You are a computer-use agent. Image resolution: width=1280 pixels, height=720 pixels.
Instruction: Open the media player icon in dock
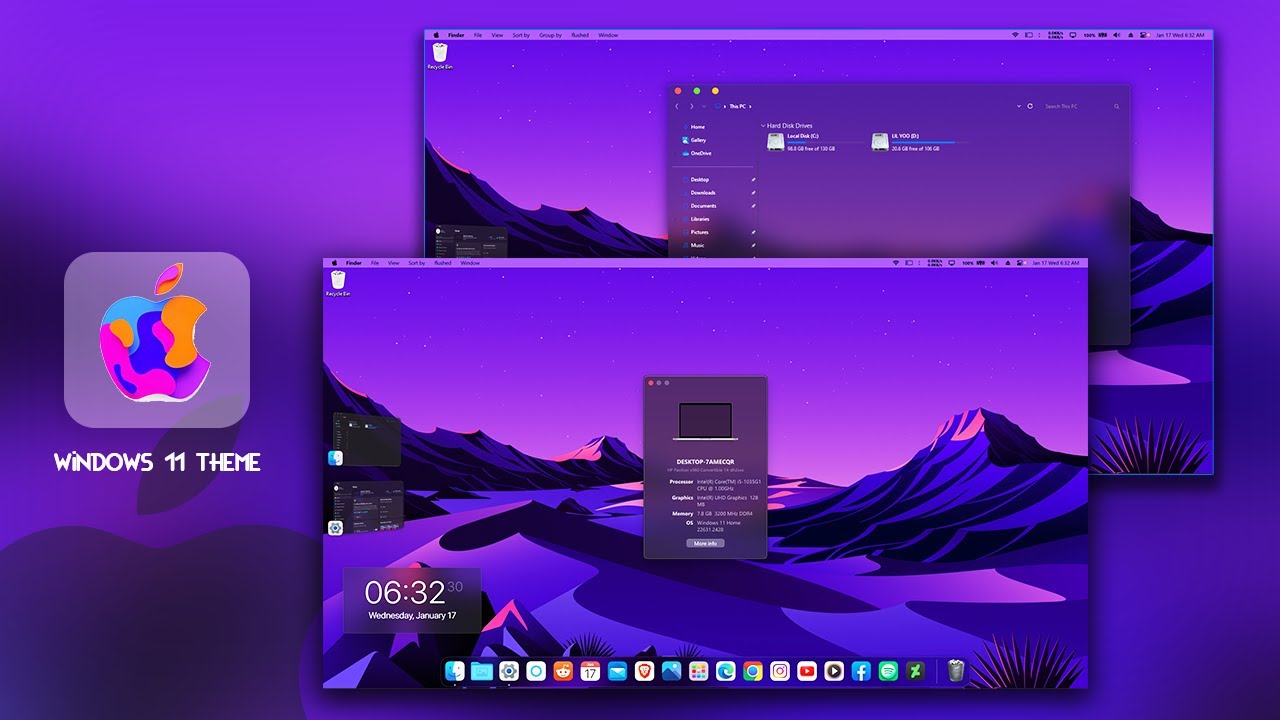(x=834, y=671)
